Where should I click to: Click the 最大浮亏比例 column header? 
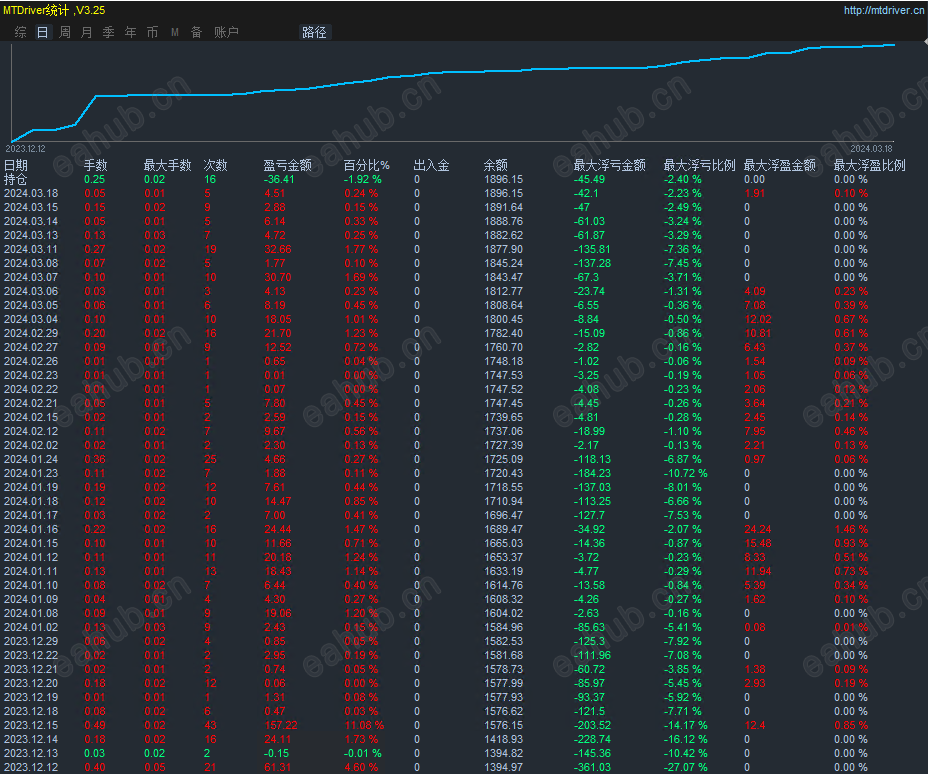(x=700, y=165)
